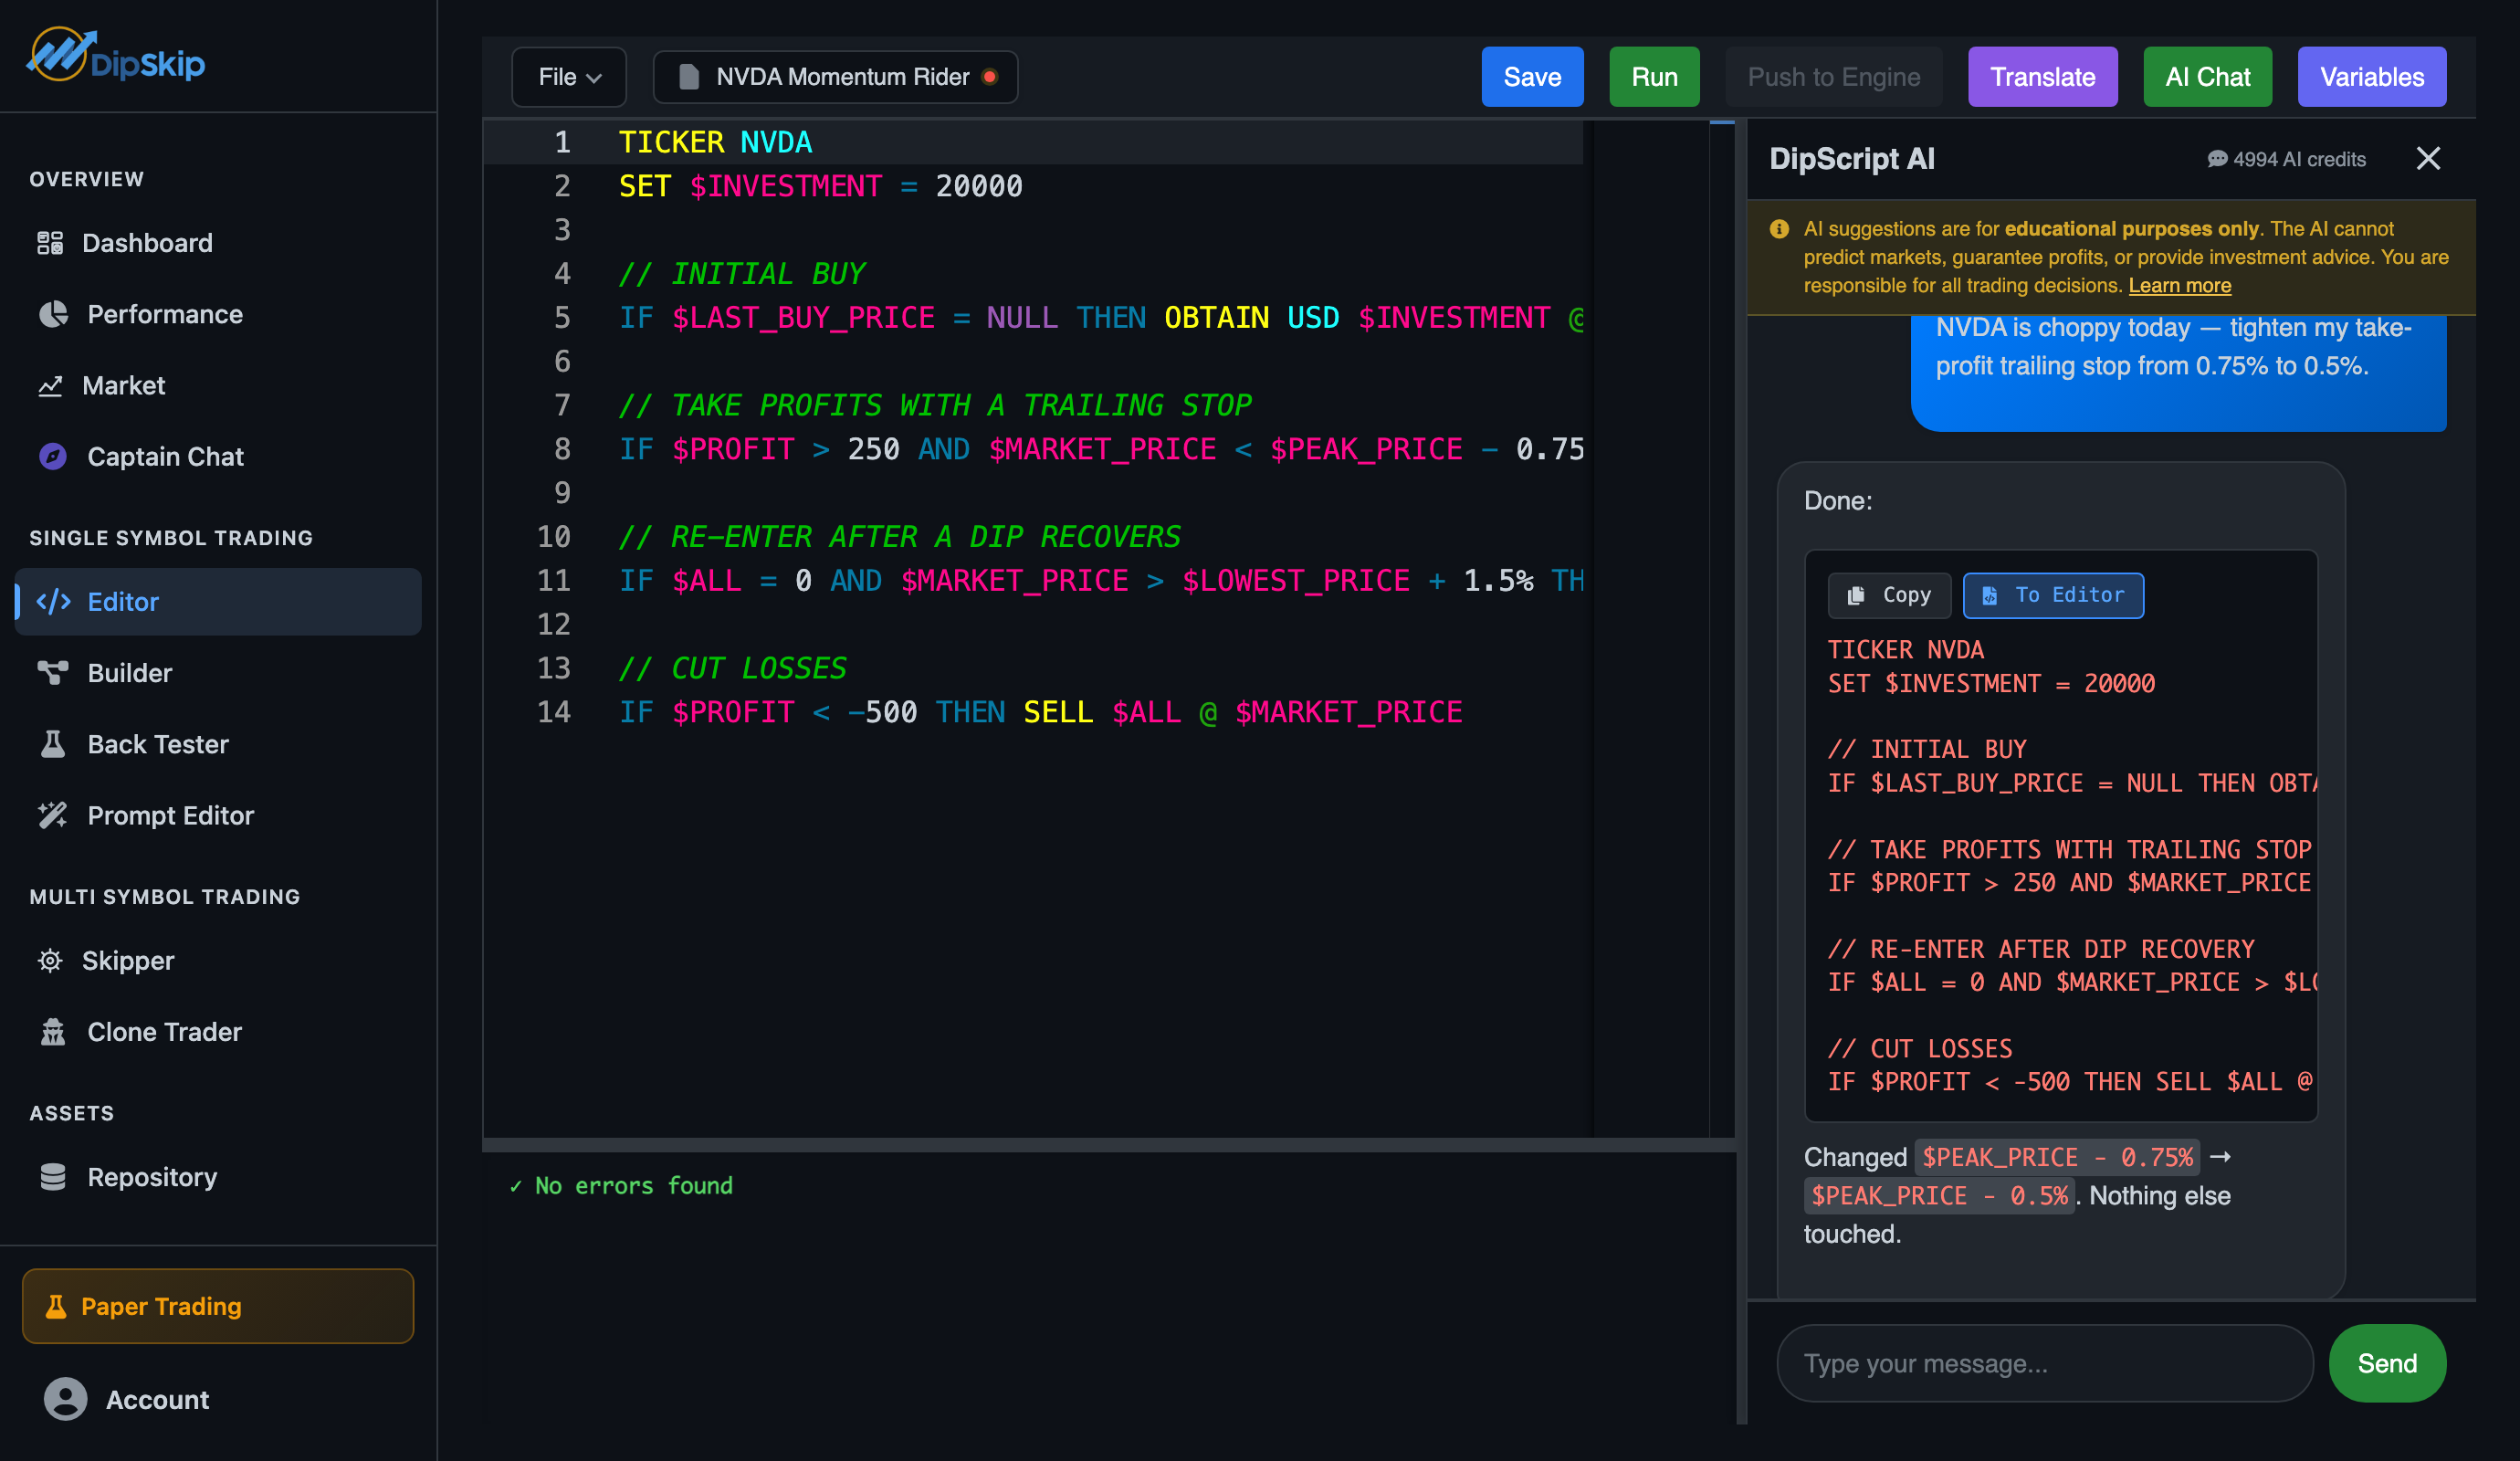This screenshot has width=2520, height=1461.
Task: Click line 11 re-enter dip rule
Action: point(1101,581)
